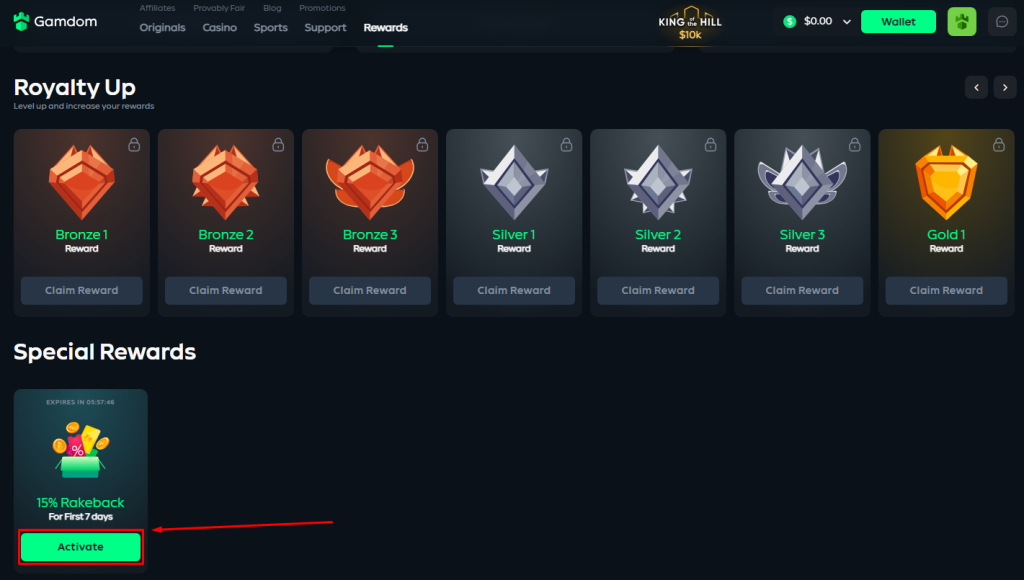The image size is (1024, 580).
Task: Click the Gamdom logo
Action: [56, 22]
